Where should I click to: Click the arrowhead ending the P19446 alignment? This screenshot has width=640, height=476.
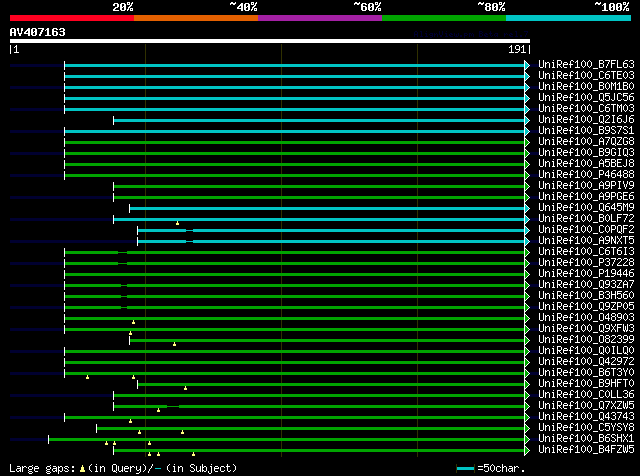[527, 275]
